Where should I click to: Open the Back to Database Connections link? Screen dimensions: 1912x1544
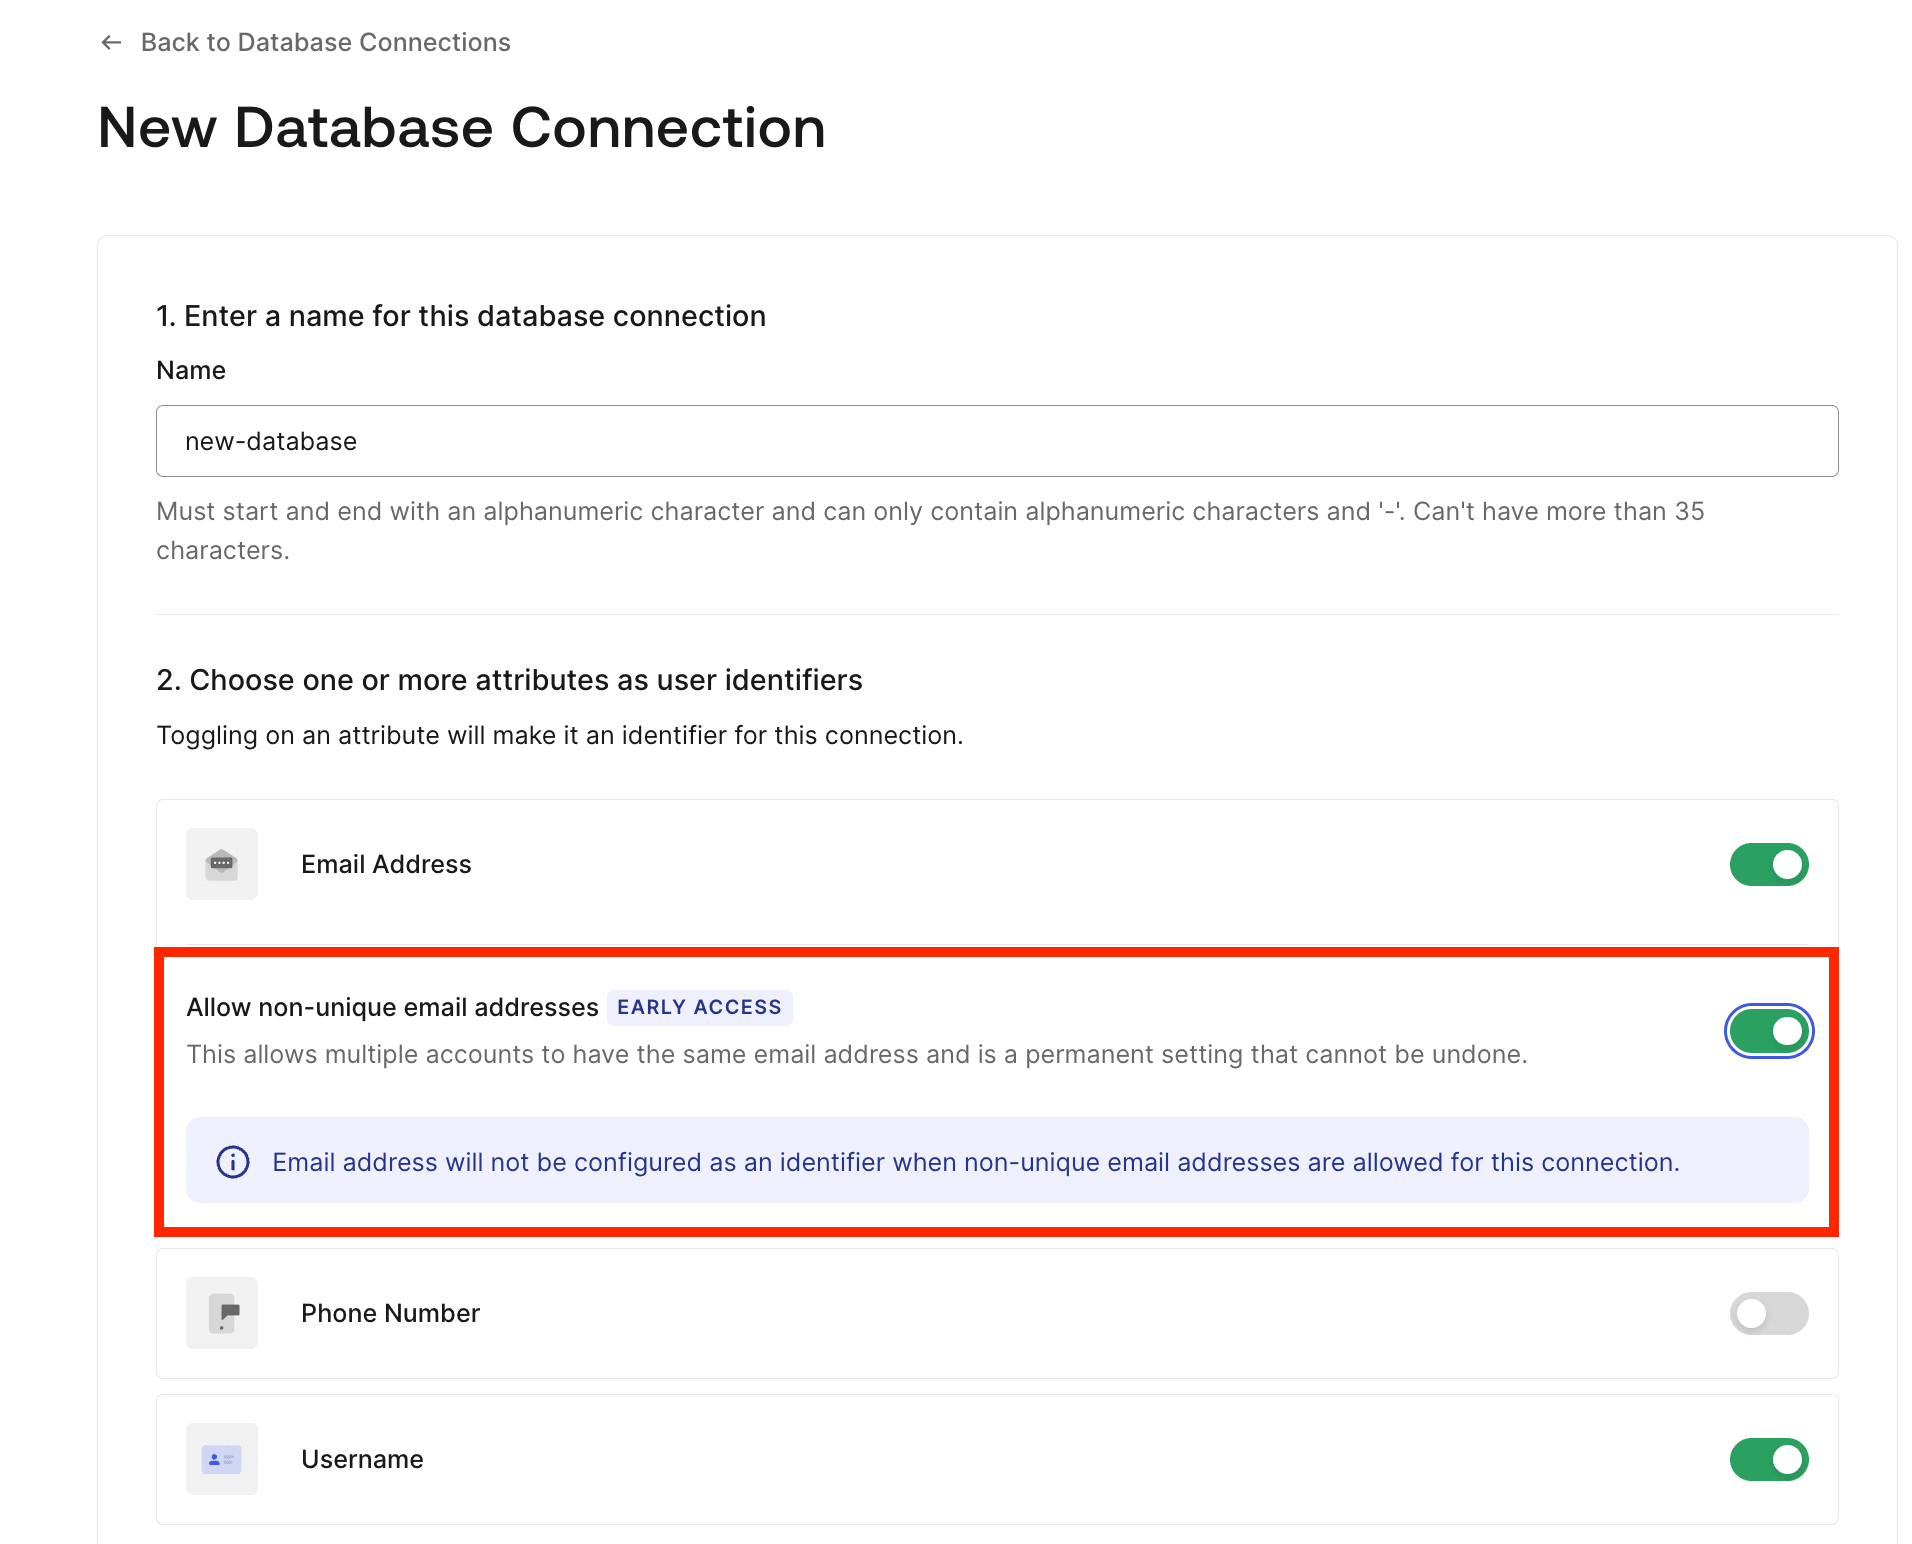tap(325, 42)
